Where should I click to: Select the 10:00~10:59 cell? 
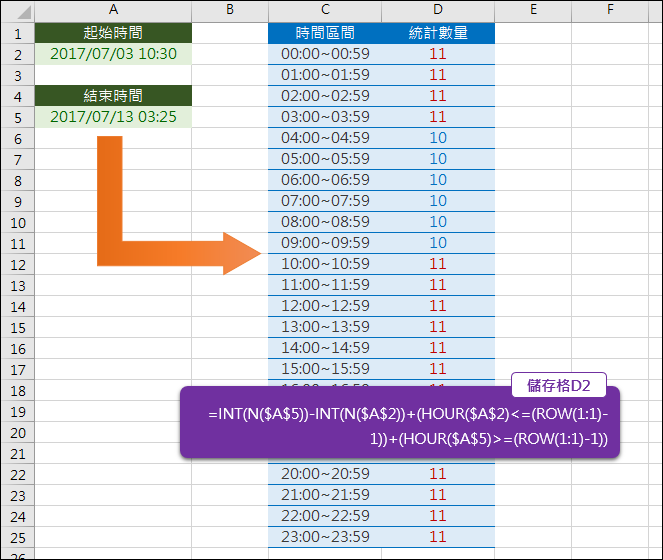(325, 264)
